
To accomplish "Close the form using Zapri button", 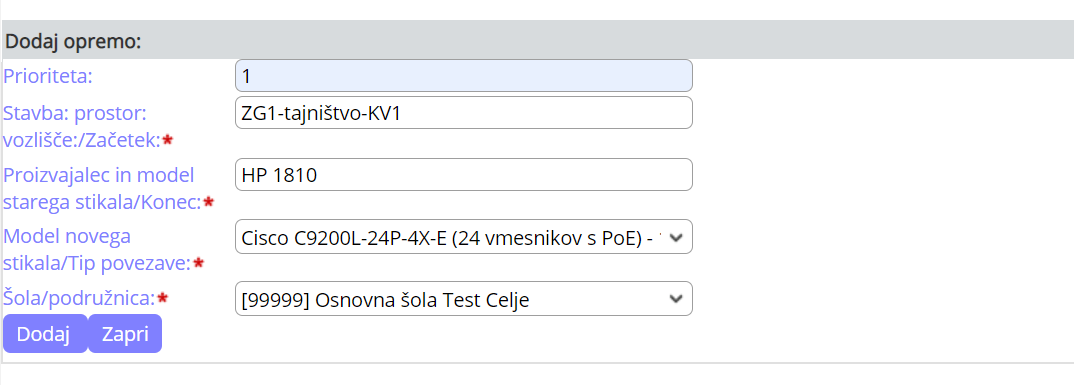I will (125, 334).
